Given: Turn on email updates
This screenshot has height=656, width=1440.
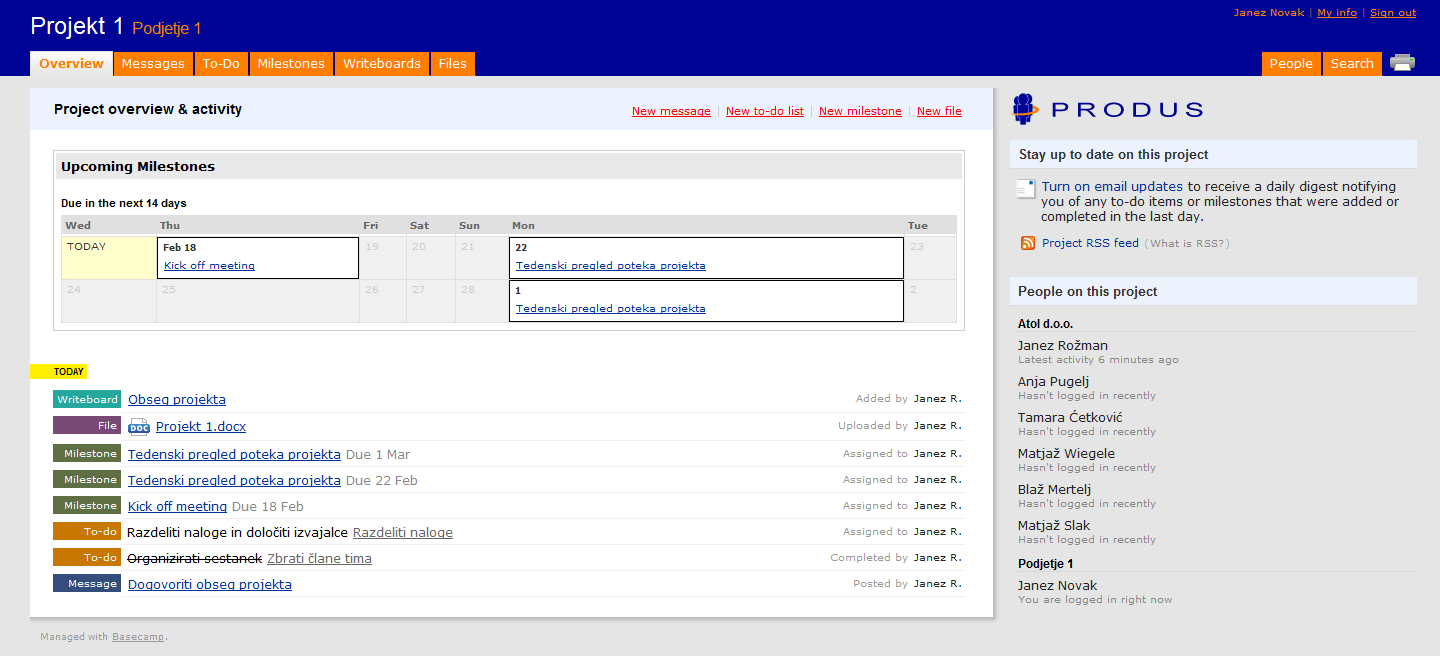Looking at the screenshot, I should coord(1112,187).
